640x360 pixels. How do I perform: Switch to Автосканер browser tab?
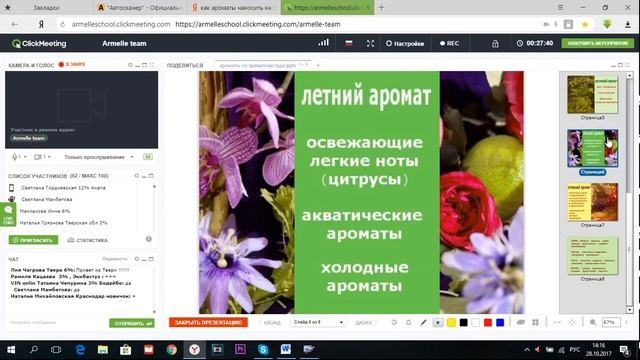click(140, 7)
